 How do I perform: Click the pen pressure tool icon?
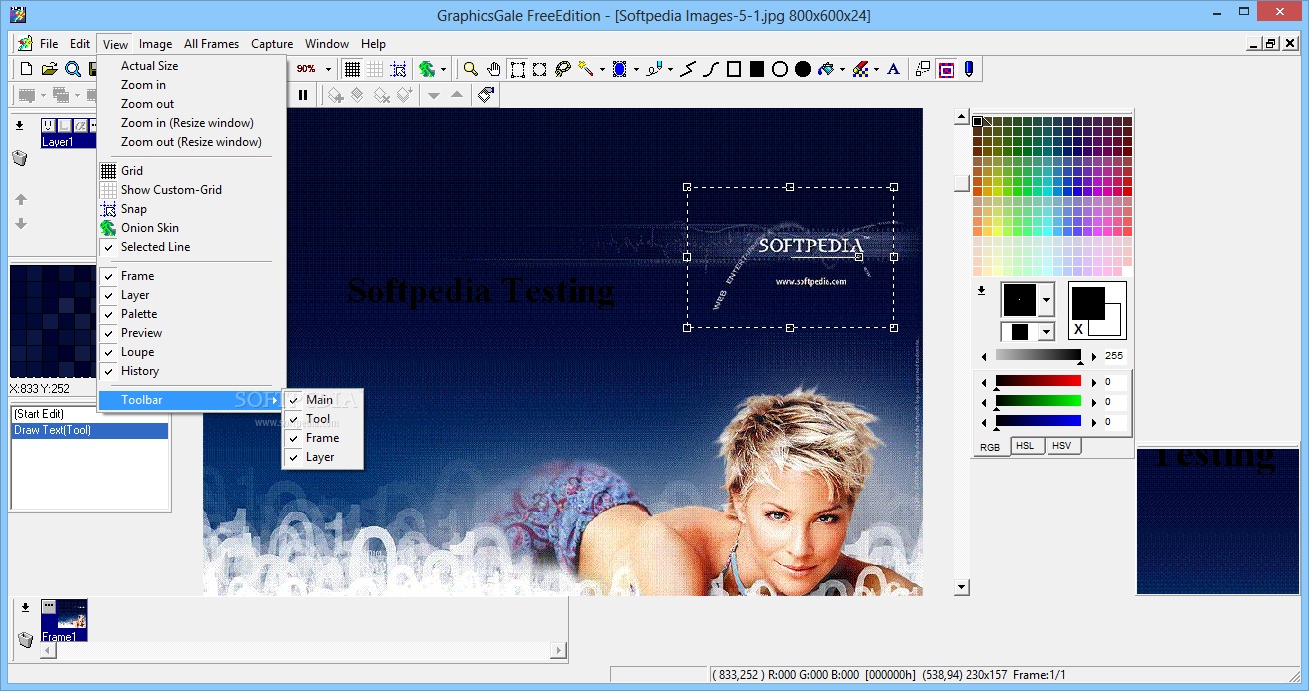click(968, 69)
